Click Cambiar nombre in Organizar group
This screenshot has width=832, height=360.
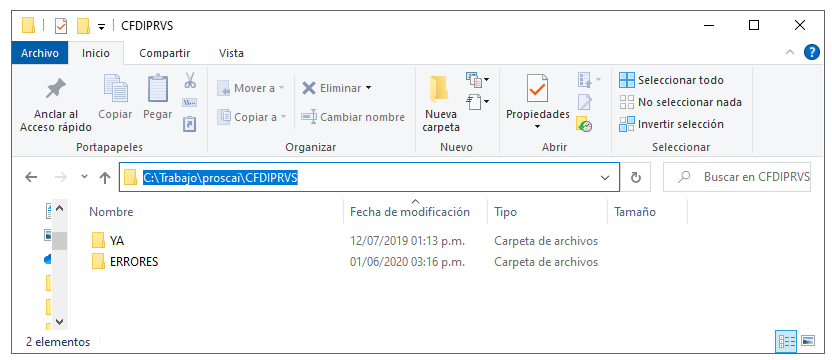coord(353,117)
